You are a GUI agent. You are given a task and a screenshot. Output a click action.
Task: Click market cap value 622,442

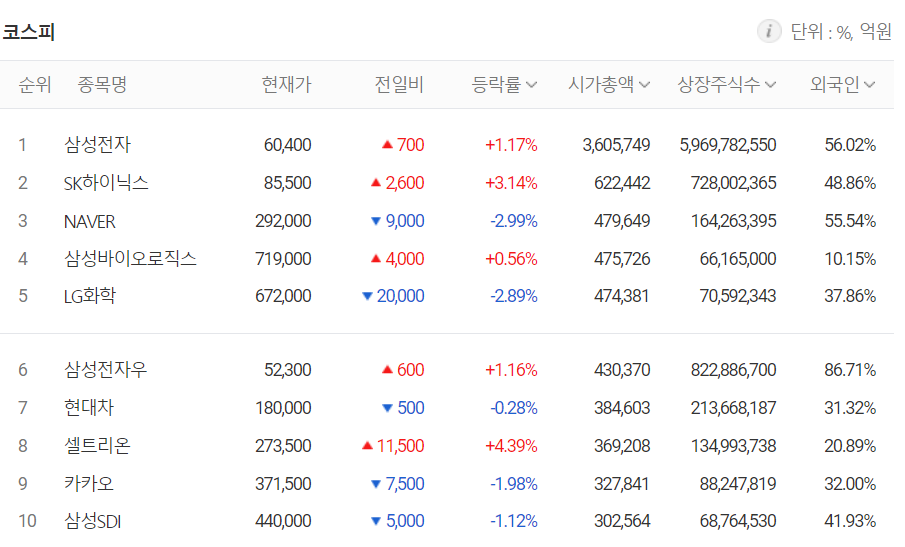point(622,183)
